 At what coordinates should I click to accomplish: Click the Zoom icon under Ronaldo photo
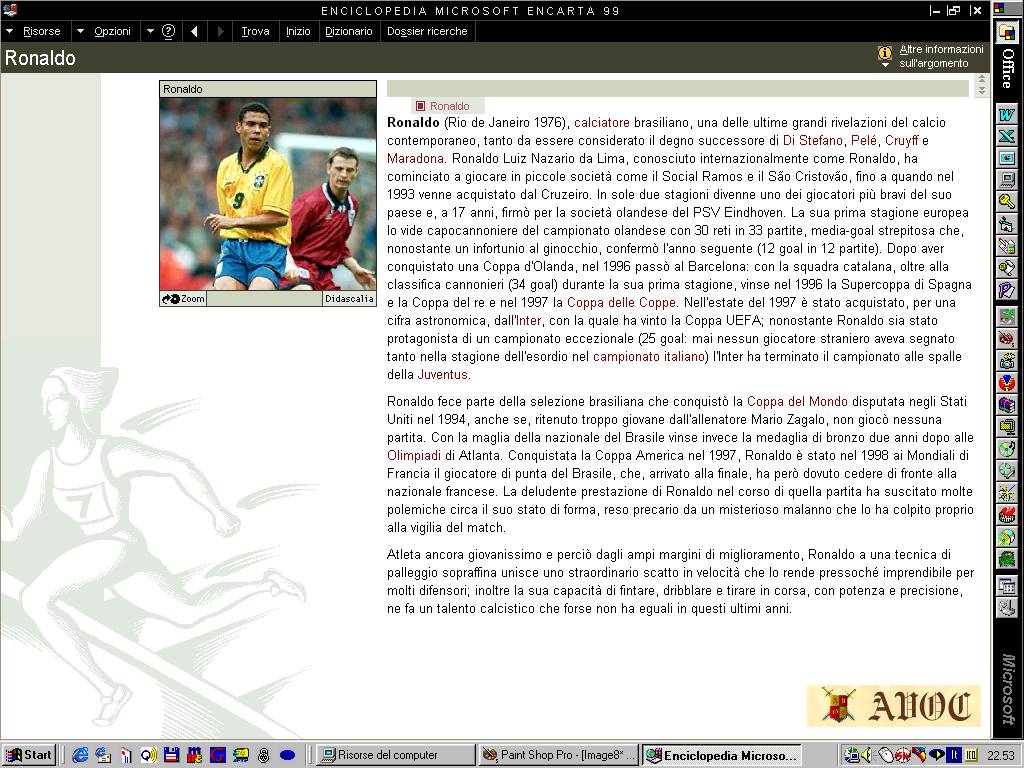click(x=184, y=298)
